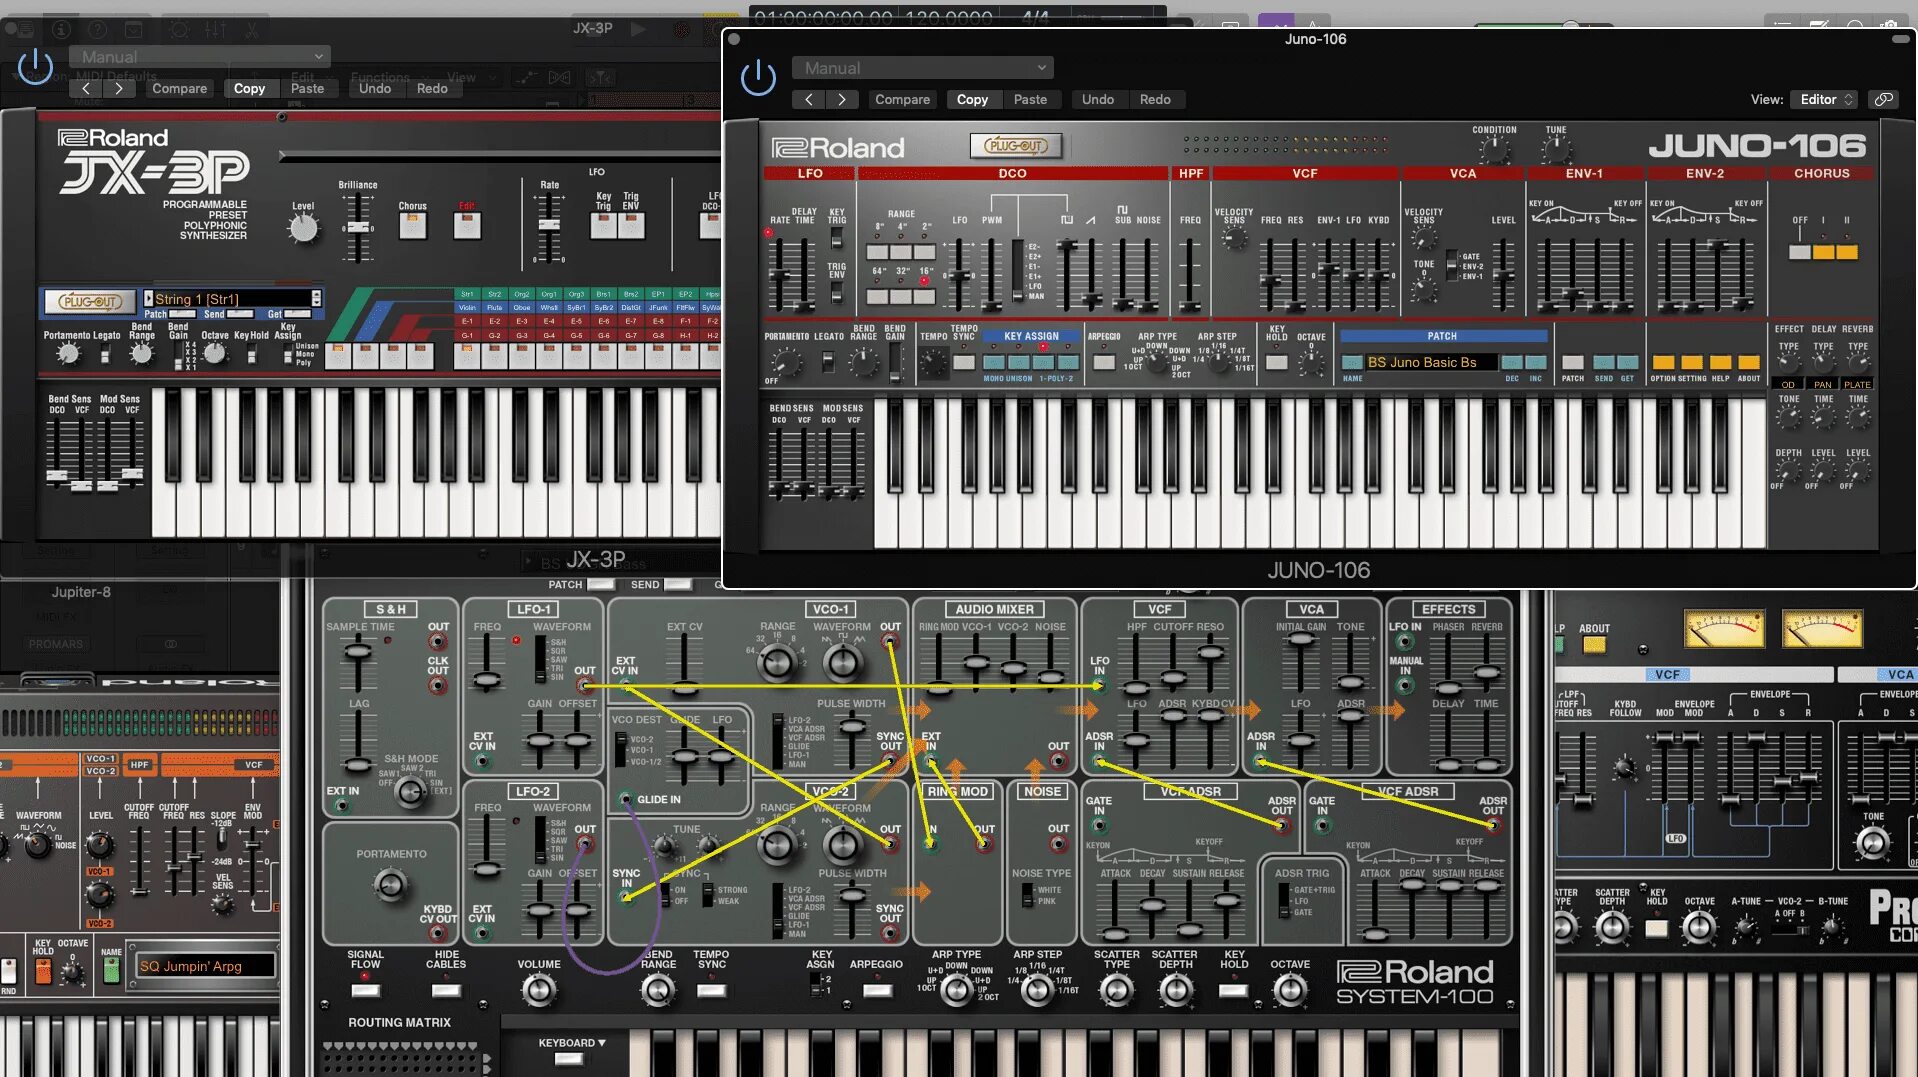Click the JX-3P Level knob
This screenshot has height=1077, width=1918.
pos(303,229)
